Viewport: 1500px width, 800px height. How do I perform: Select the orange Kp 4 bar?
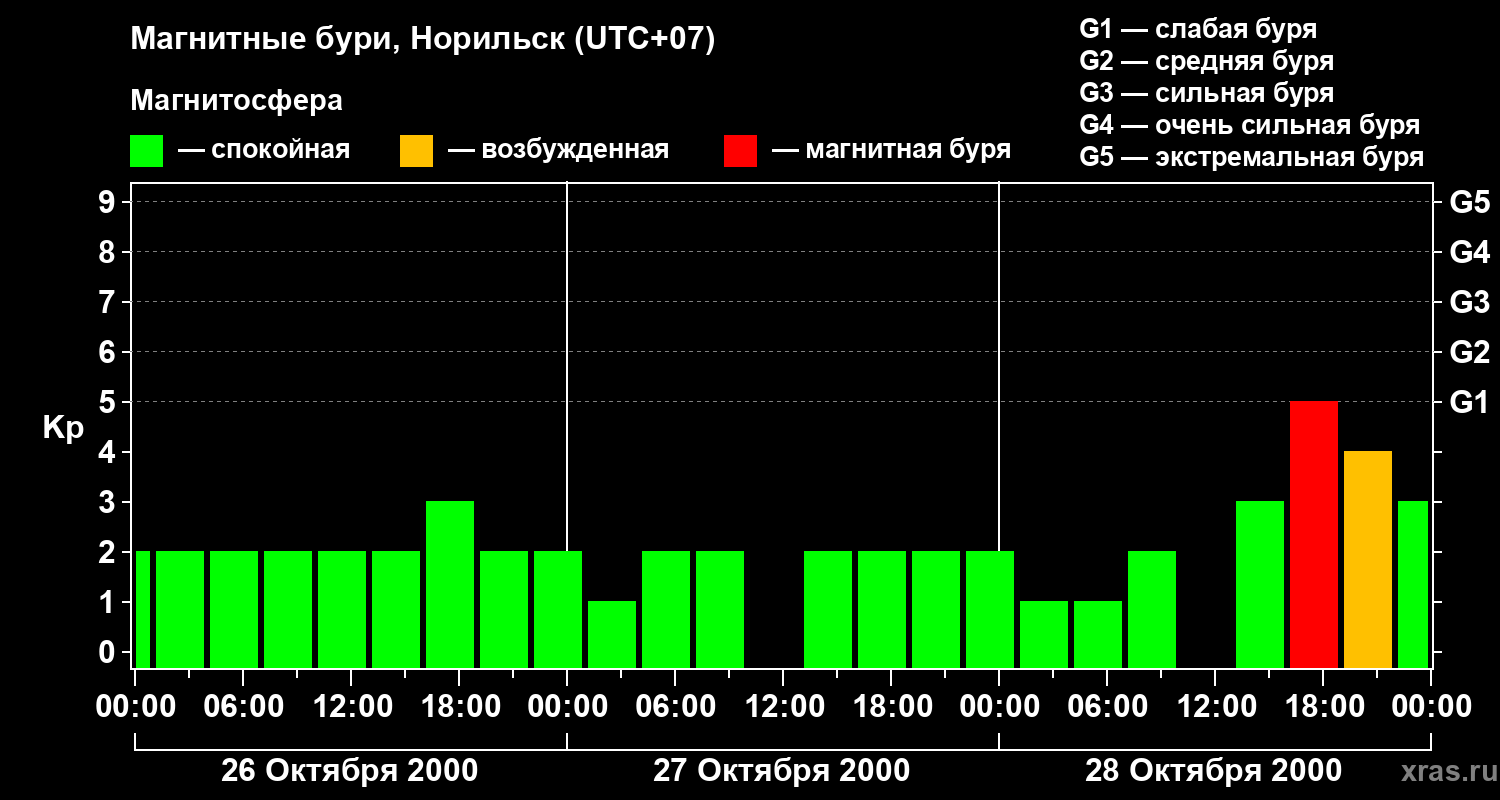[x=1368, y=559]
